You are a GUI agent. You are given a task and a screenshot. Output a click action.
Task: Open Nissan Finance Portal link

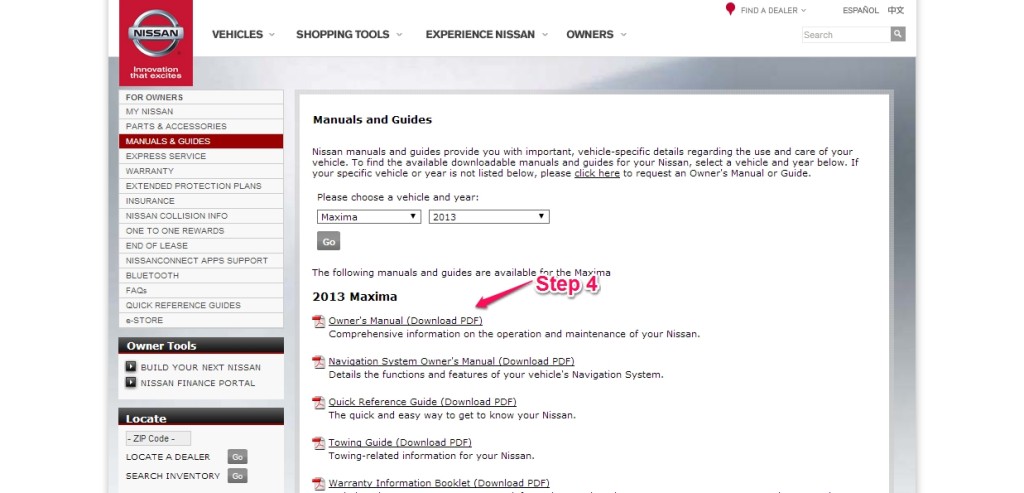pos(198,383)
